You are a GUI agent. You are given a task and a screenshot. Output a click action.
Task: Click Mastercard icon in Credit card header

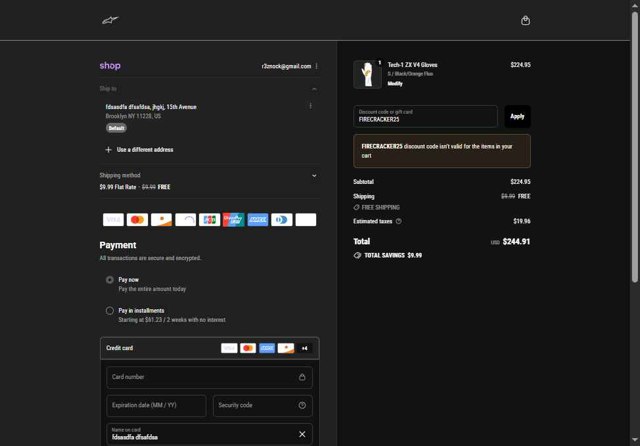click(248, 348)
